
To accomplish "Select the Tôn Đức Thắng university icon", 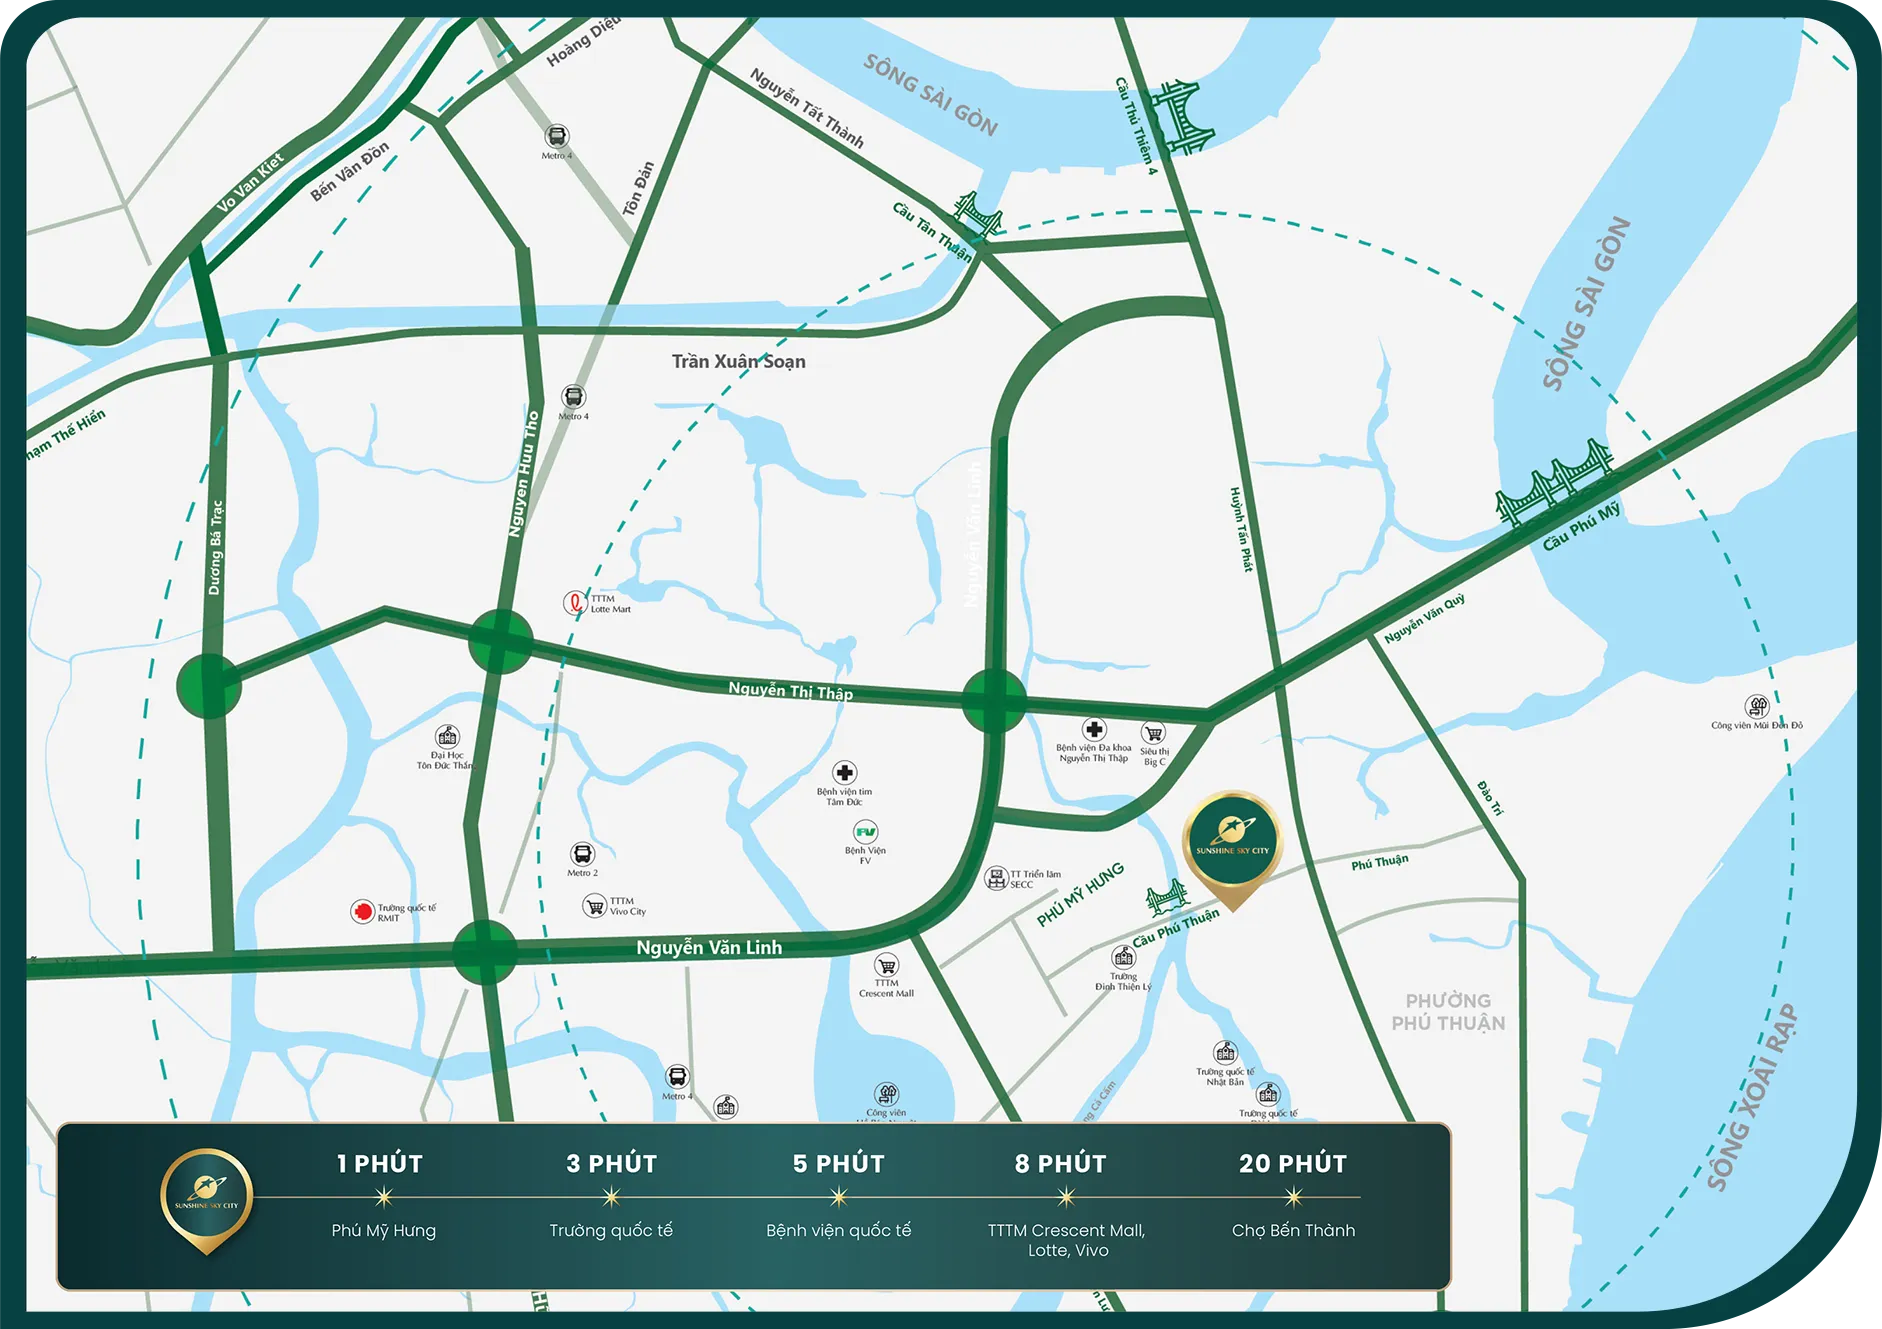I will (447, 737).
